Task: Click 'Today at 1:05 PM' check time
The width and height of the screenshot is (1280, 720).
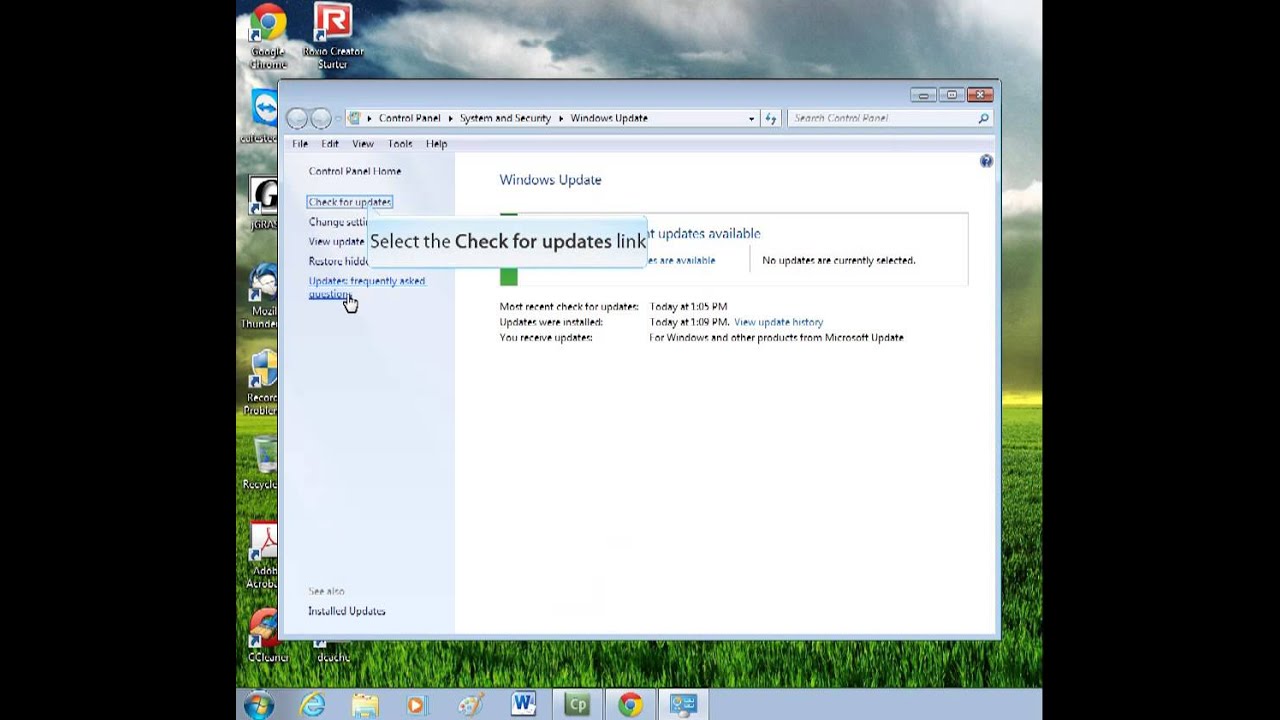Action: 688,306
